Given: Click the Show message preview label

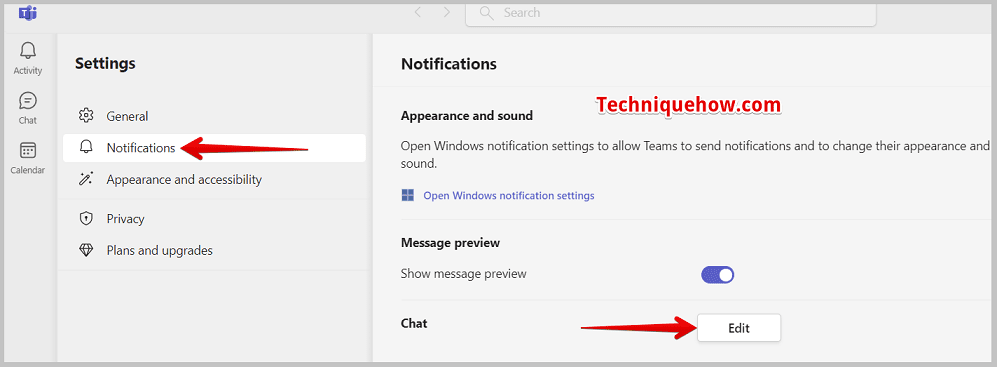Looking at the screenshot, I should click(464, 274).
